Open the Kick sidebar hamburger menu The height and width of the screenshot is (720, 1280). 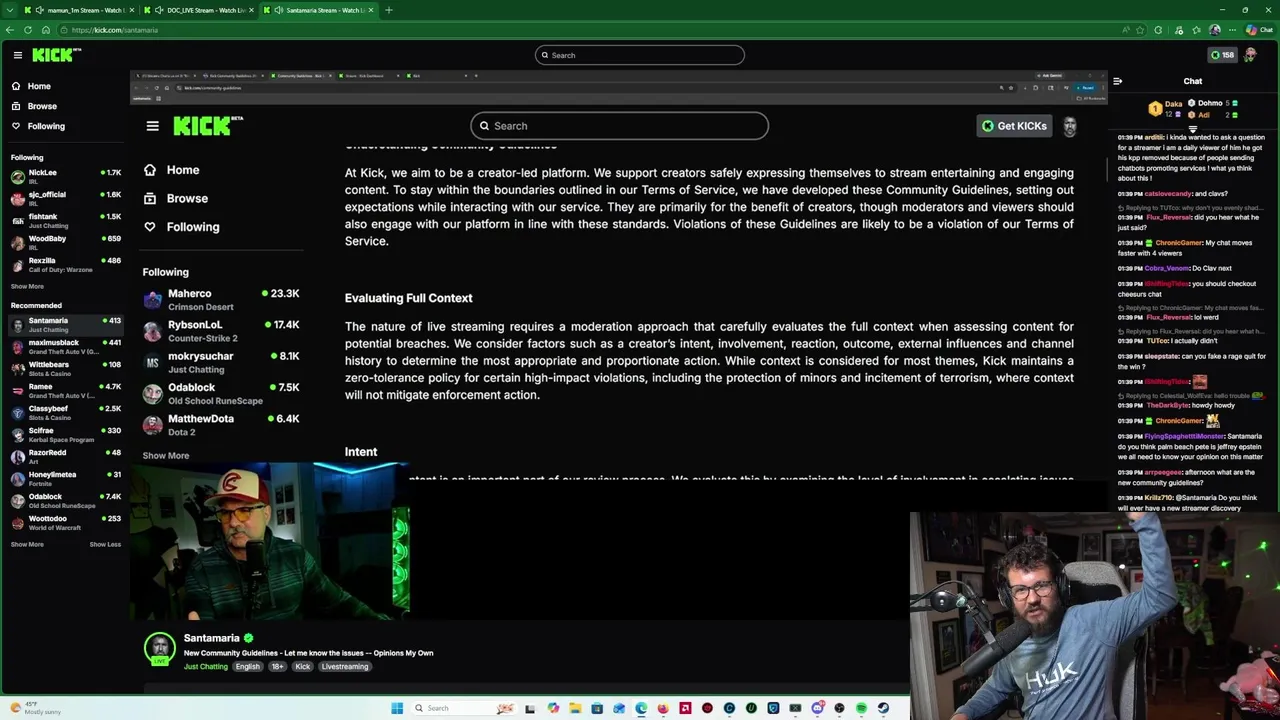coord(17,55)
